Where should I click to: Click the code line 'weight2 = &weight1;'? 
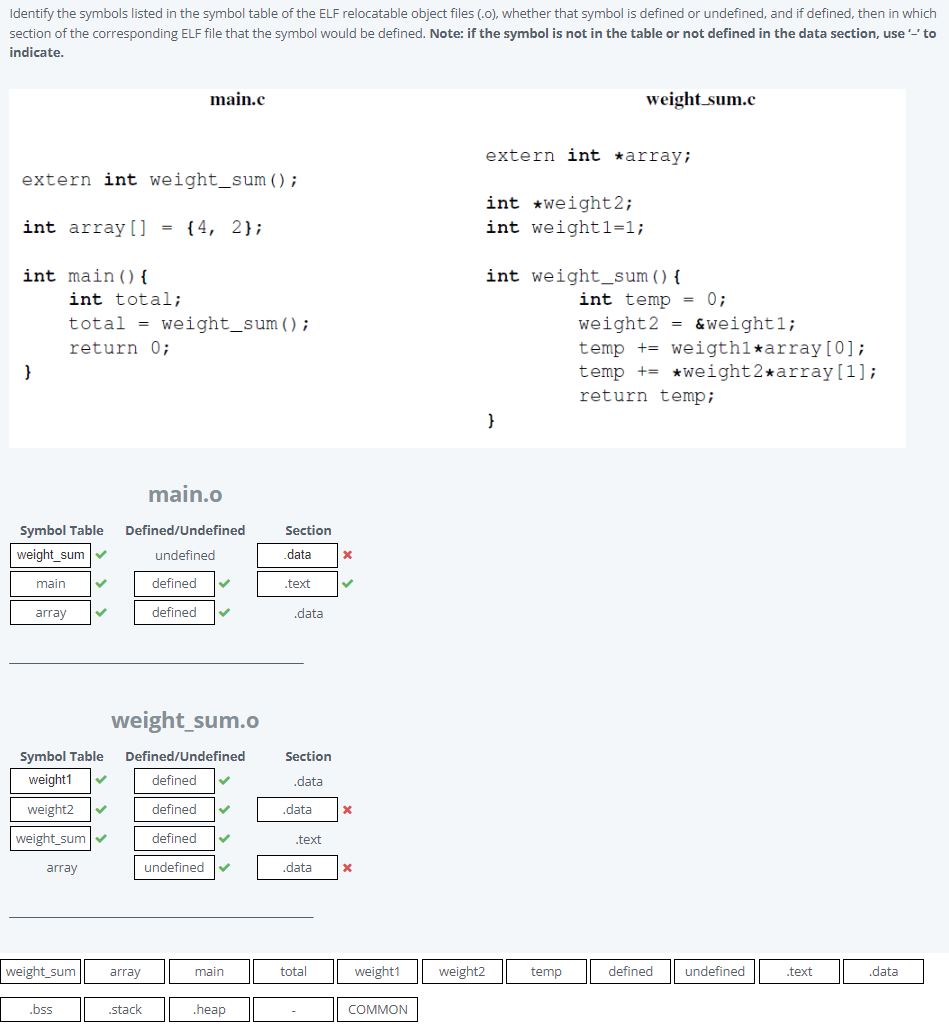click(x=687, y=324)
